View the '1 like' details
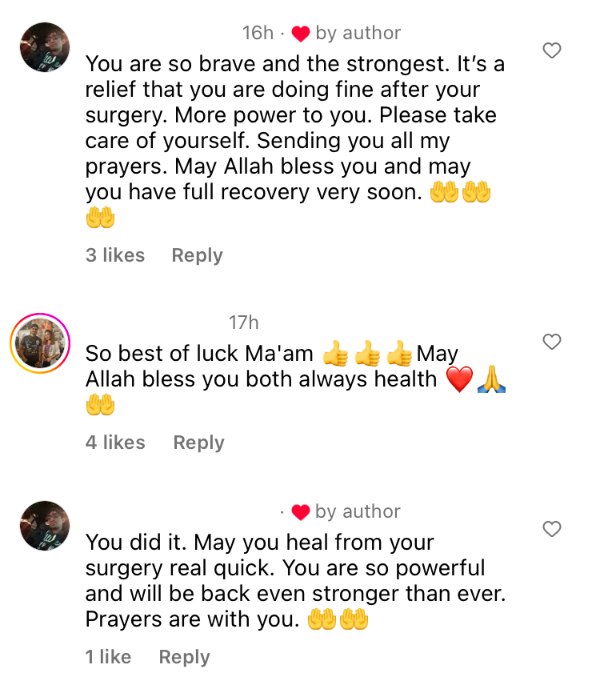Image resolution: width=600 pixels, height=681 pixels. [108, 657]
